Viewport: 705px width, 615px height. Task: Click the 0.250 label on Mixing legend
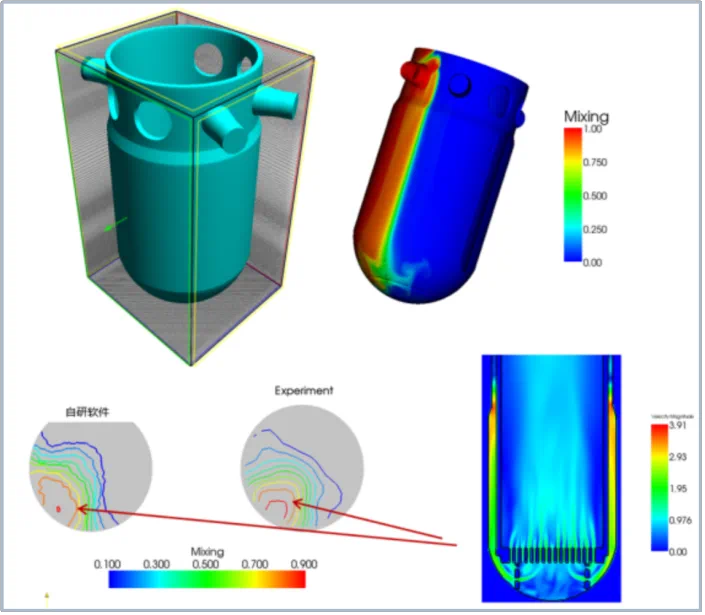coord(597,230)
